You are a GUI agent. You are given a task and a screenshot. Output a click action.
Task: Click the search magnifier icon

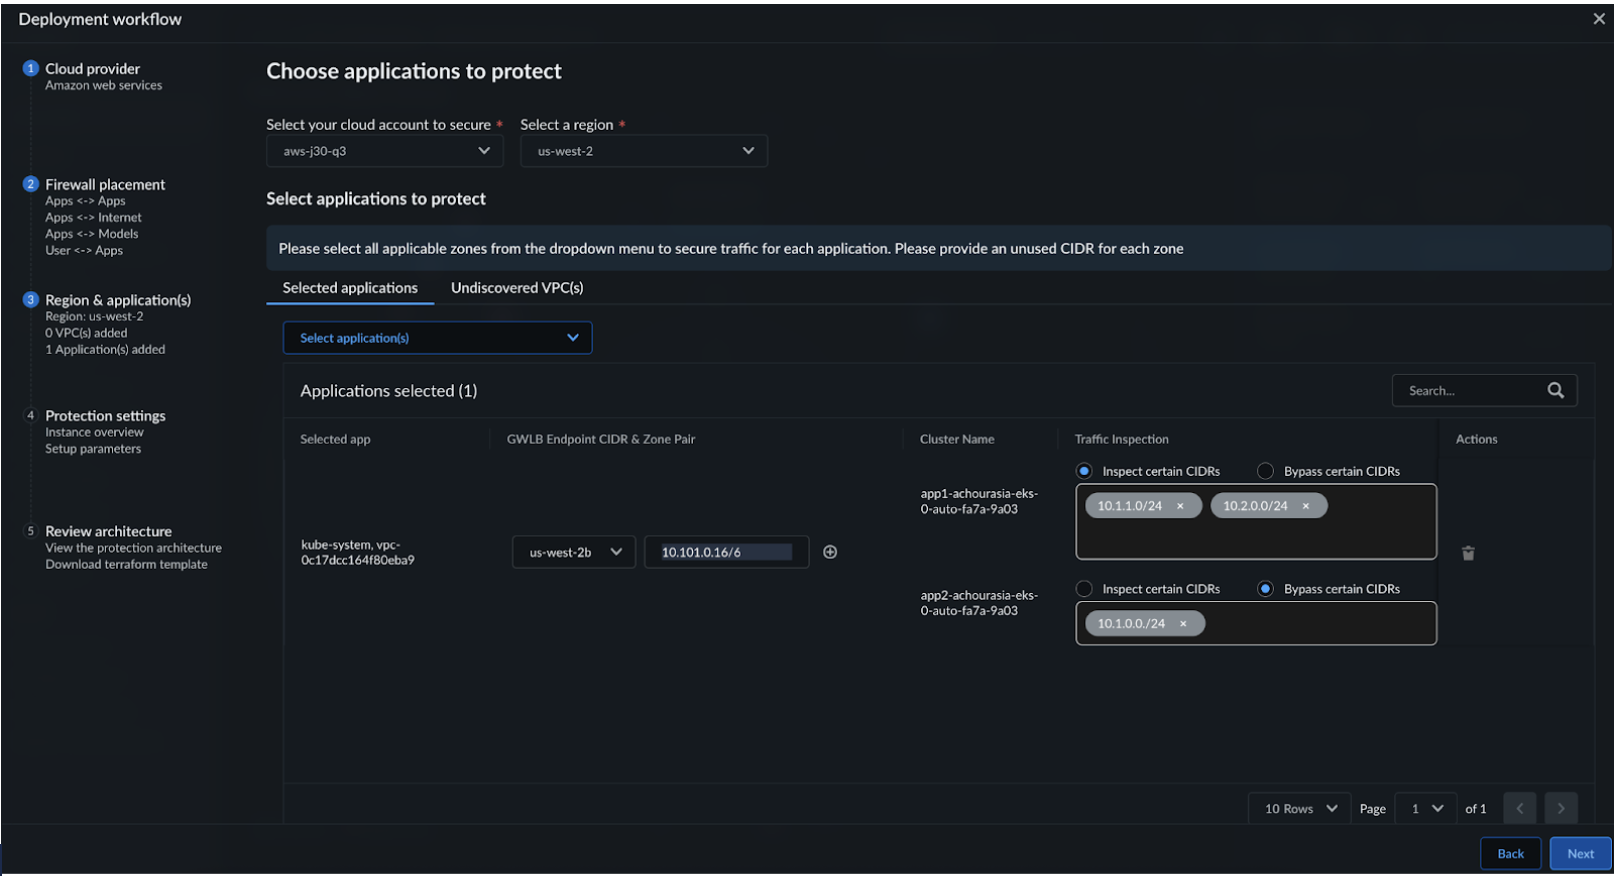[1555, 391]
